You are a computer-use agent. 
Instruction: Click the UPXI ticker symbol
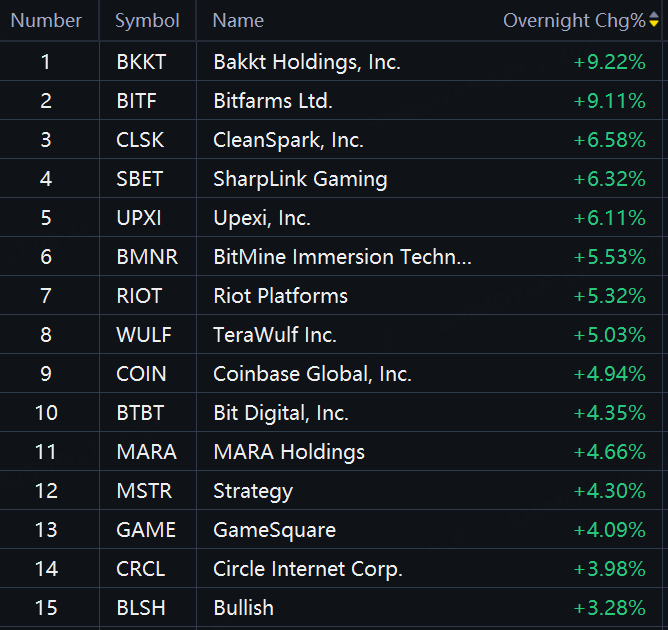coord(138,218)
